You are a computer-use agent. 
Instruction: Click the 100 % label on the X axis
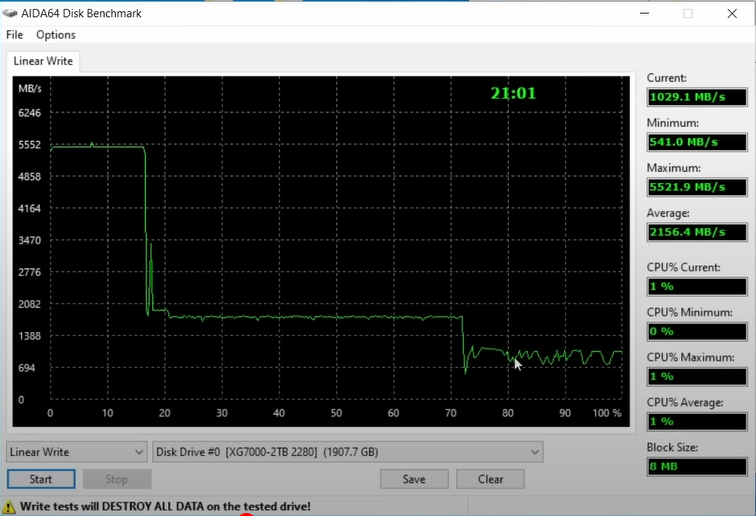[607, 413]
